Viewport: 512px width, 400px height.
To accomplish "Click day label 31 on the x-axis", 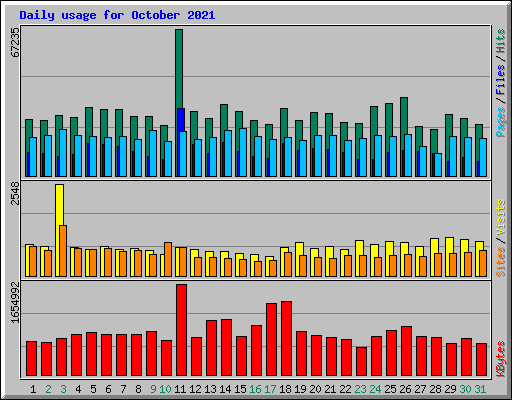I will tap(480, 389).
